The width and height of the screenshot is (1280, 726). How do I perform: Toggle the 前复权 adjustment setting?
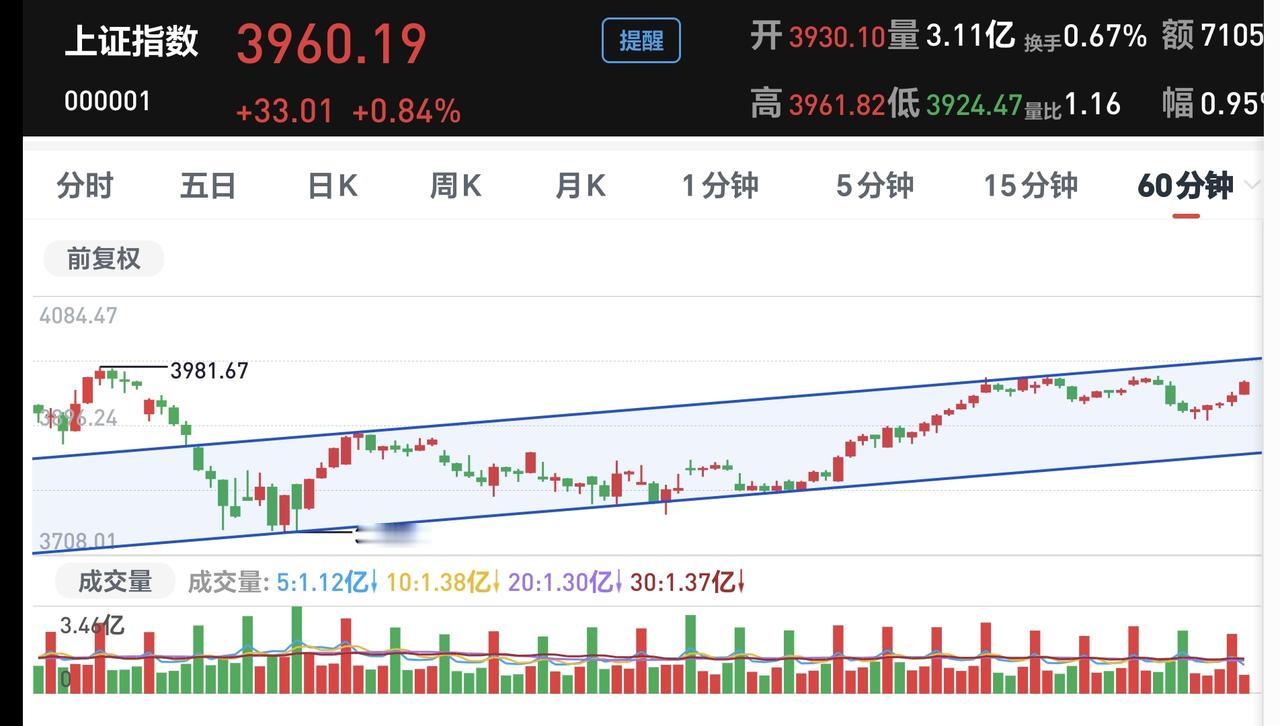coord(103,259)
